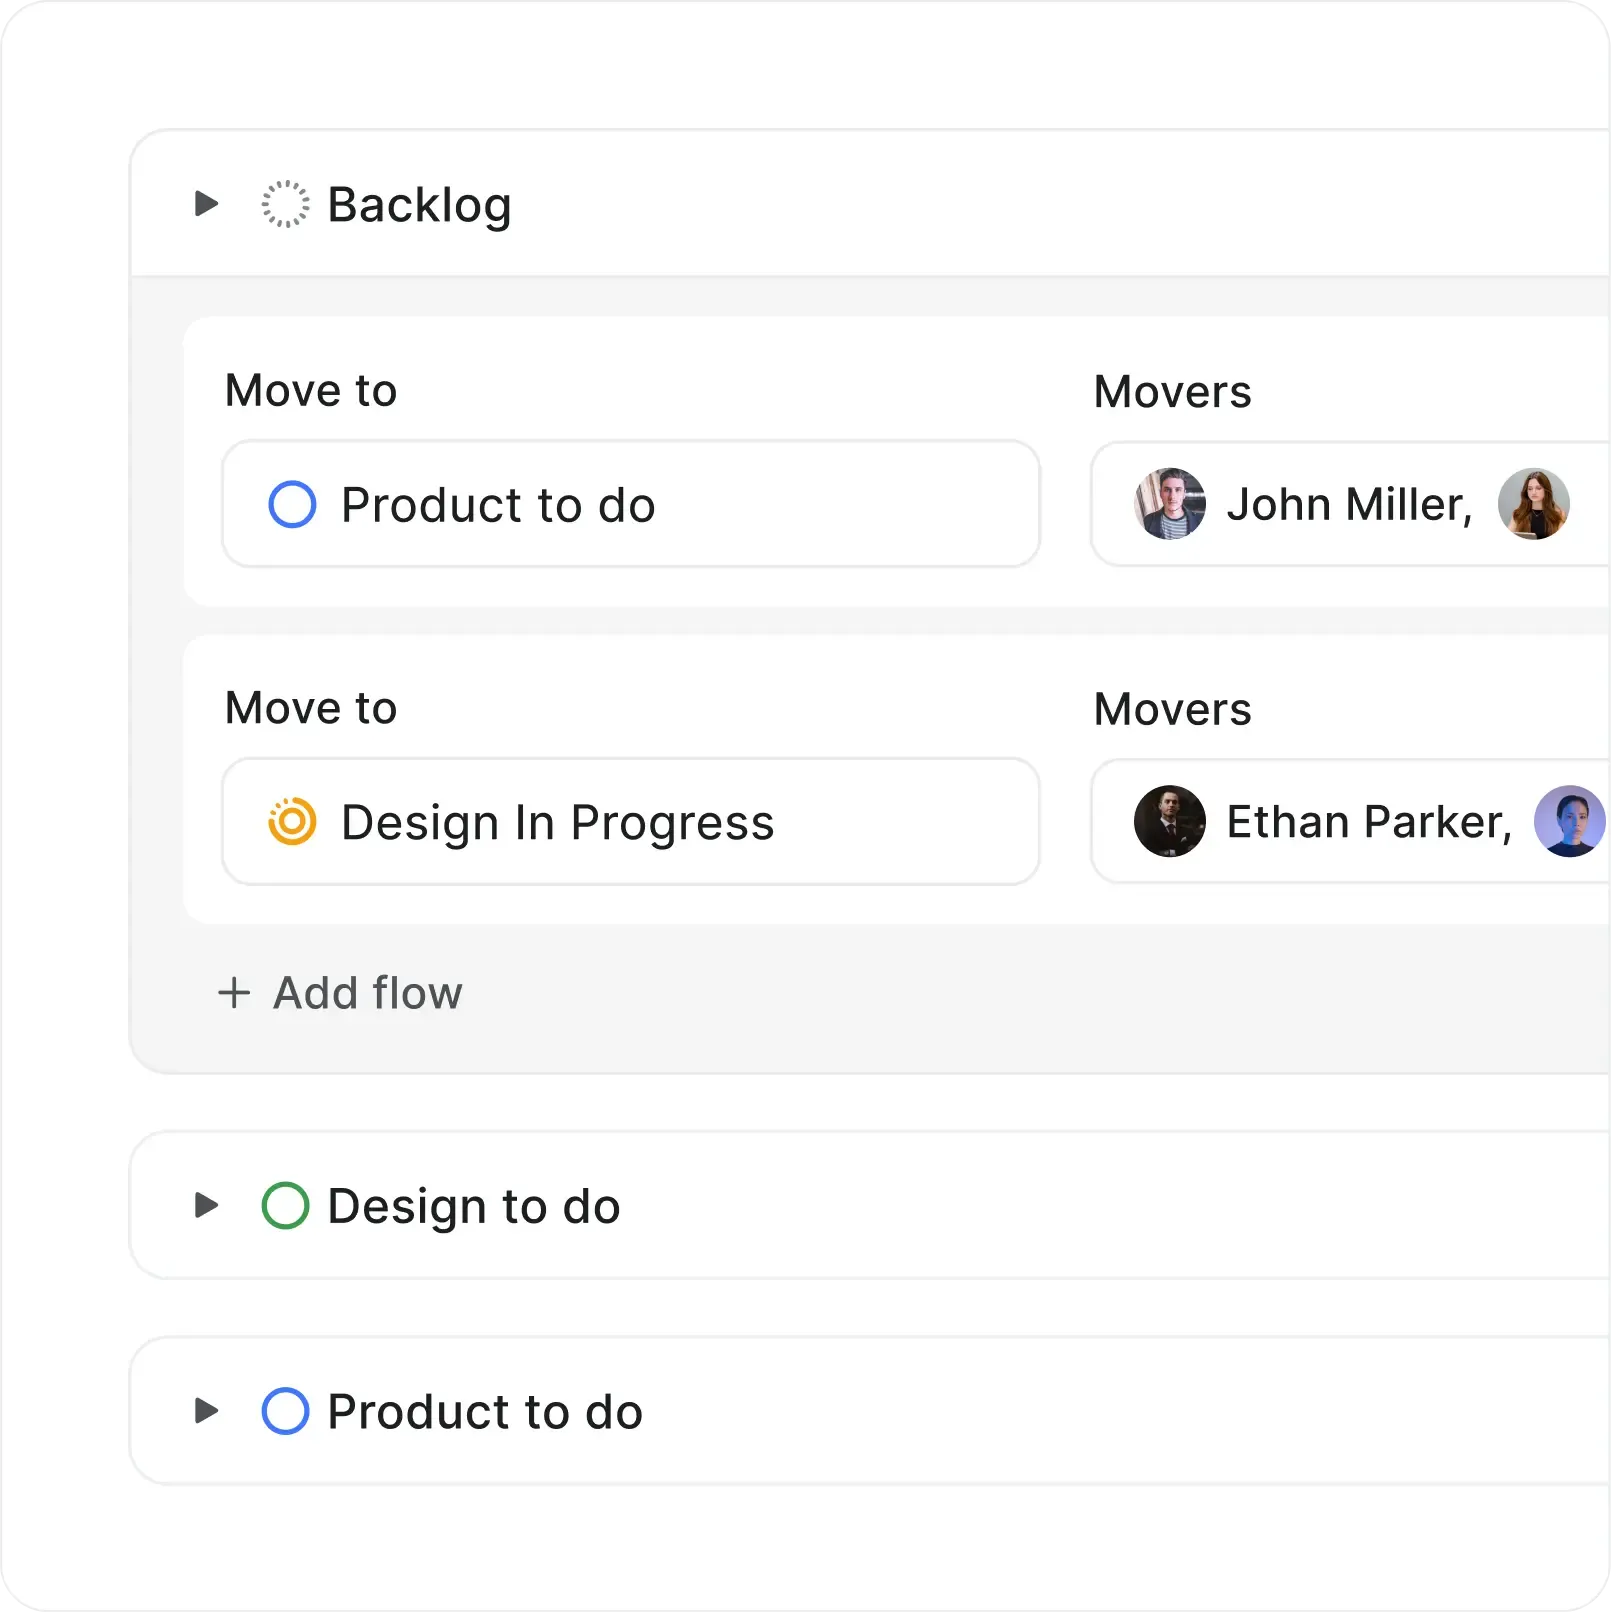Expand the Design to do section
The height and width of the screenshot is (1612, 1611).
click(x=206, y=1205)
